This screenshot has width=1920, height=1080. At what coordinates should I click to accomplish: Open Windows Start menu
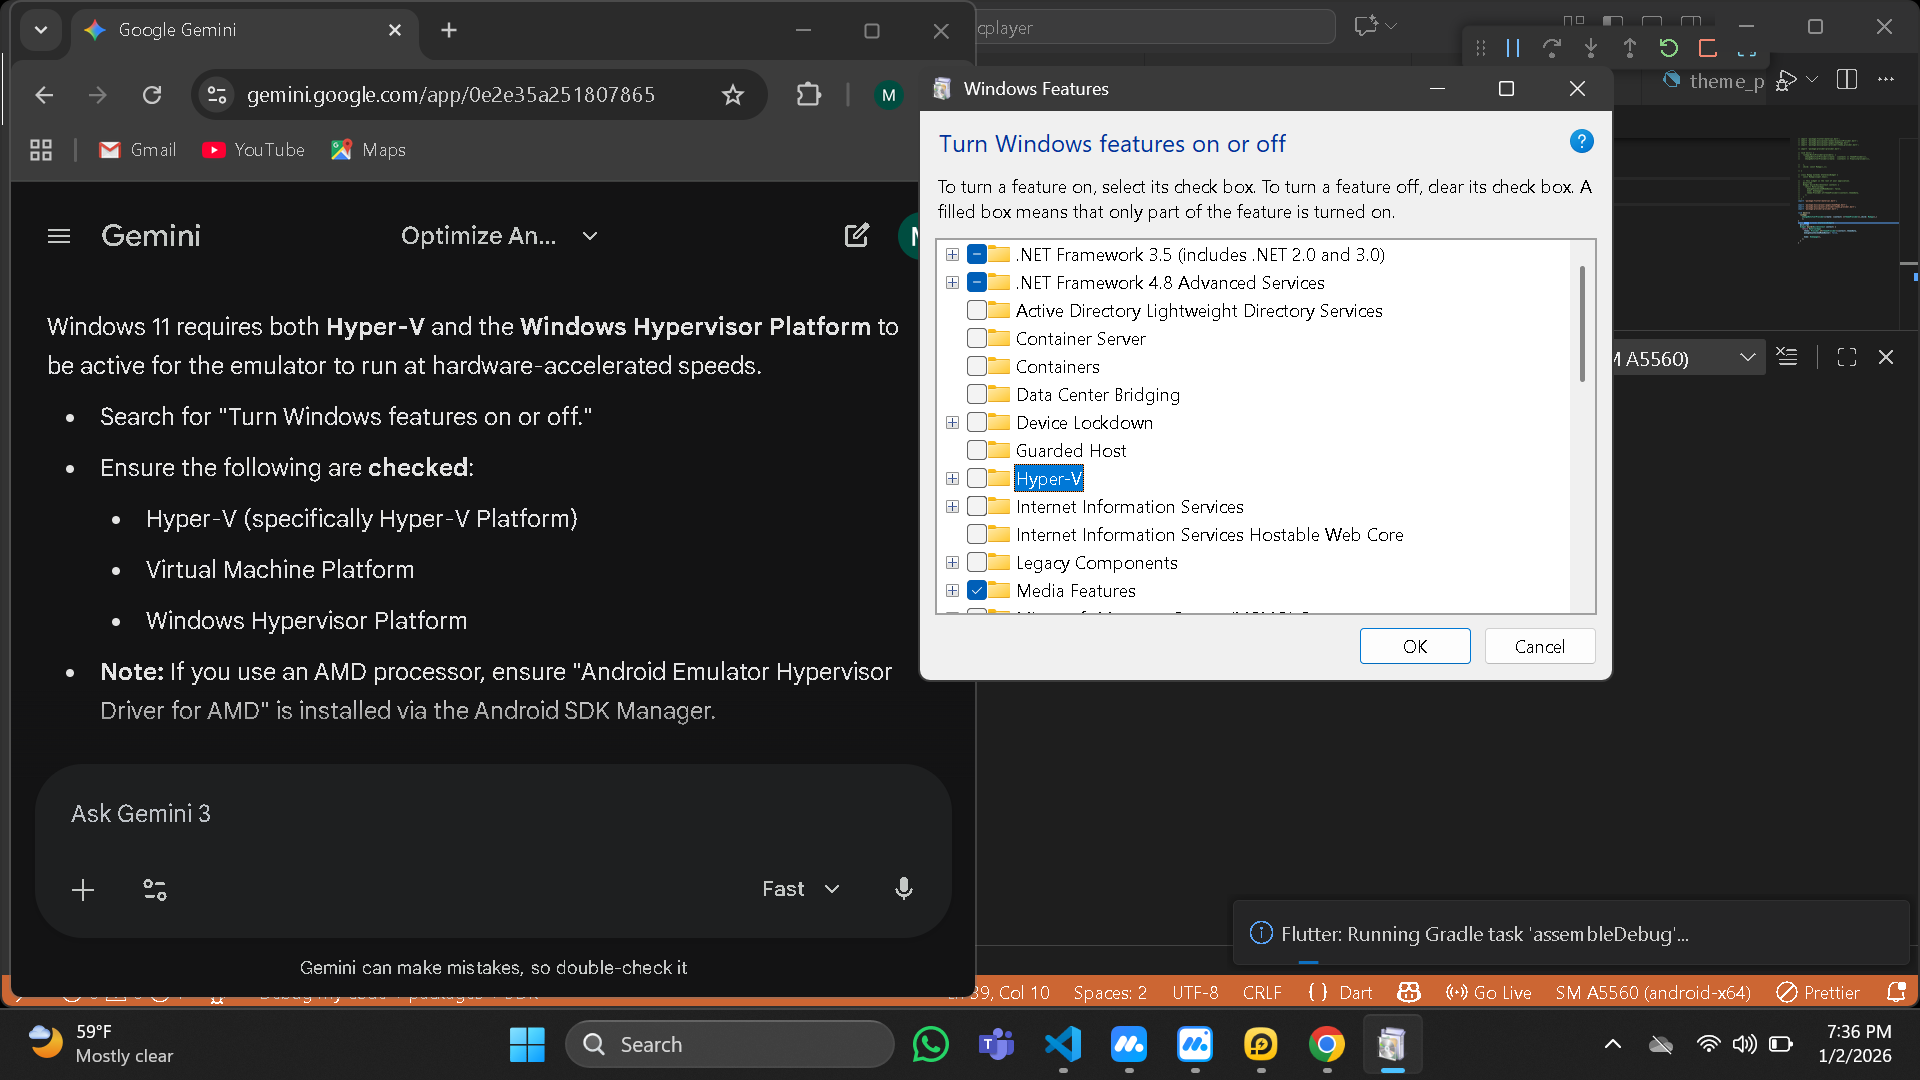point(527,1045)
